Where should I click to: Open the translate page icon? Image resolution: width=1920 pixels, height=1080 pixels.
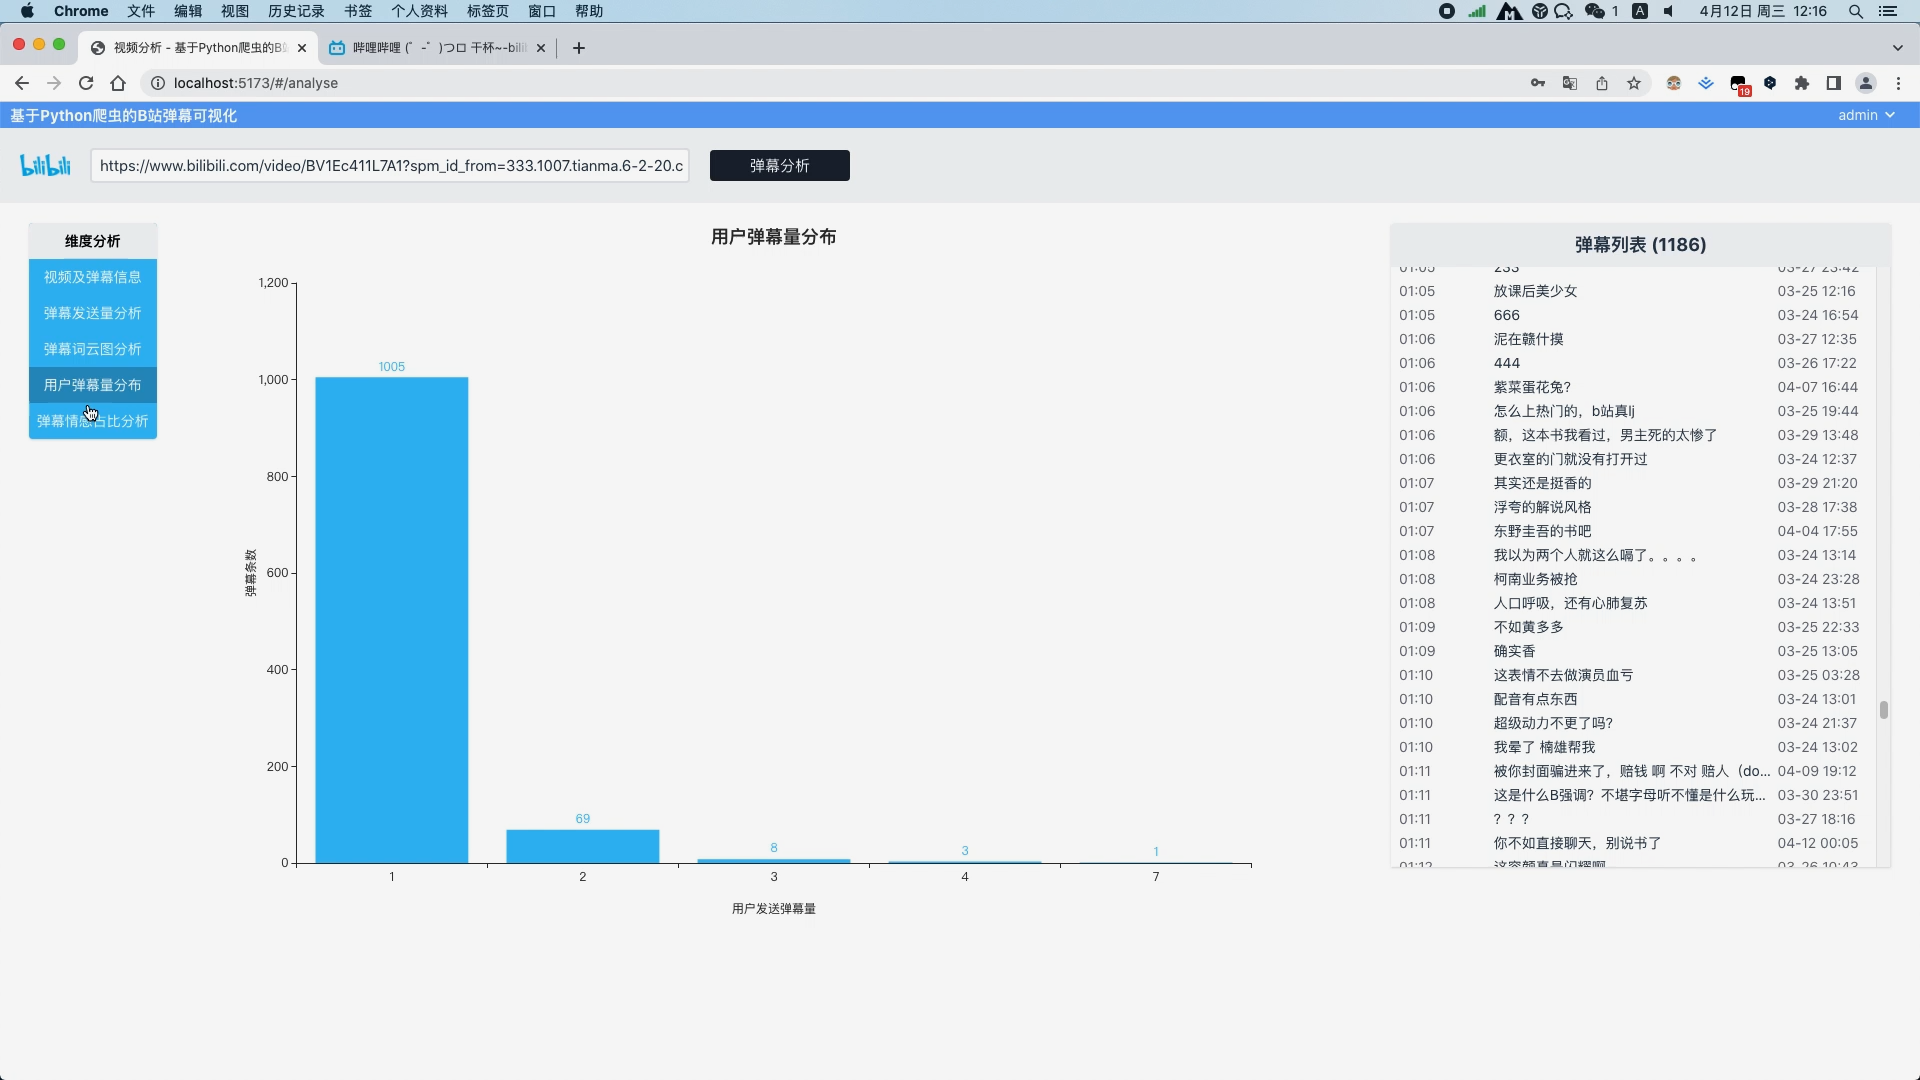1570,83
